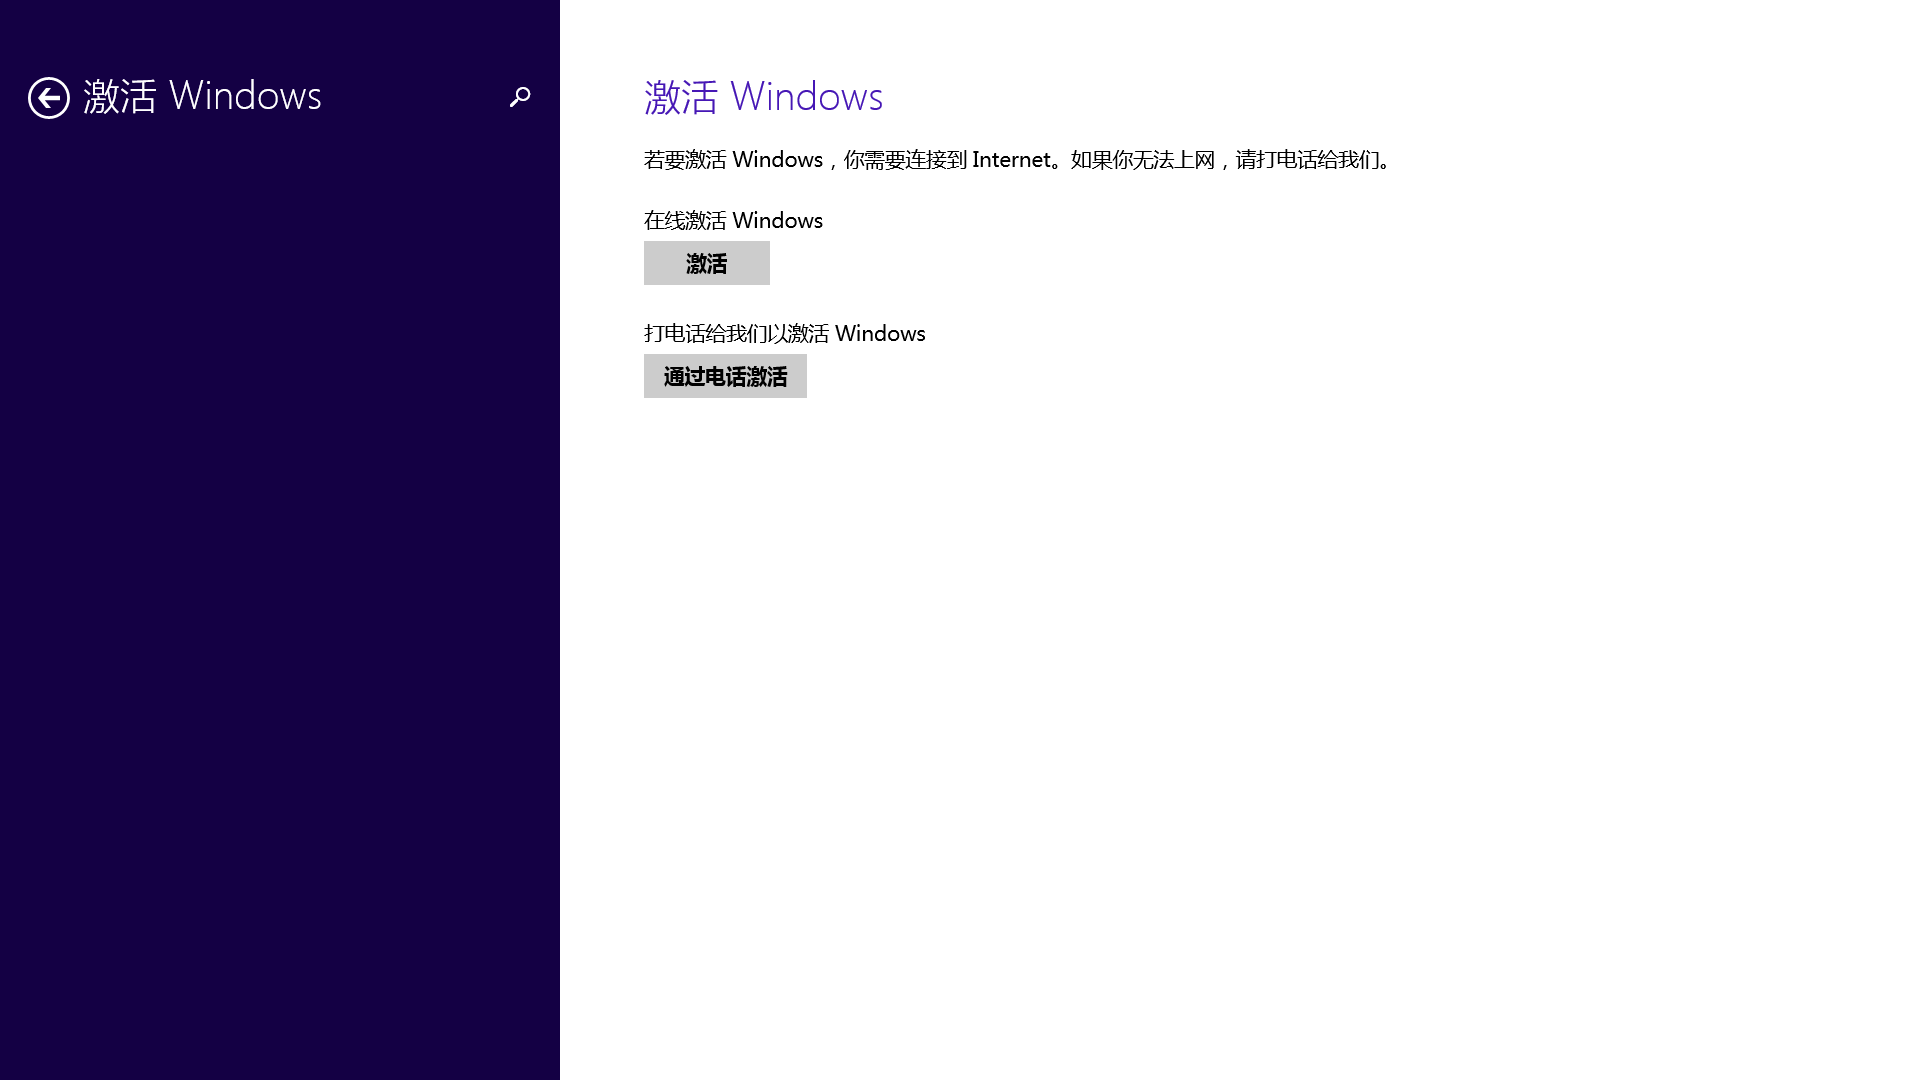Click Windows in the phone activation label
This screenshot has width=1920, height=1080.
pyautogui.click(x=880, y=334)
